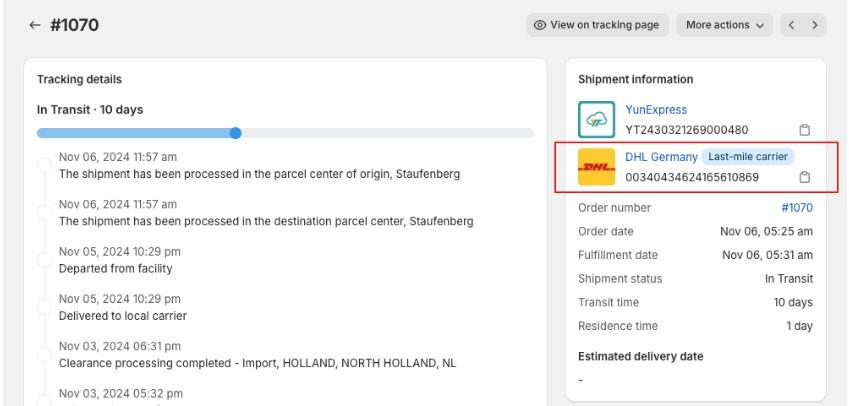The height and width of the screenshot is (406, 849).
Task: Click View on tracking page button
Action: 597,25
